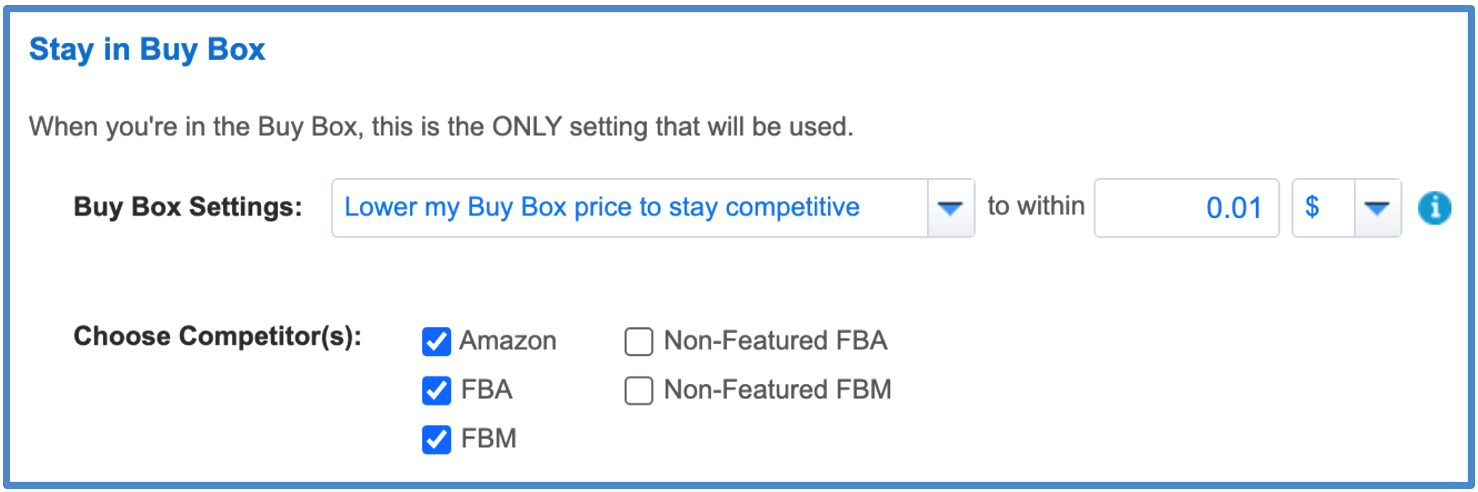The image size is (1478, 492).
Task: Expand the currency unit dropdown arrow
Action: tap(1378, 208)
